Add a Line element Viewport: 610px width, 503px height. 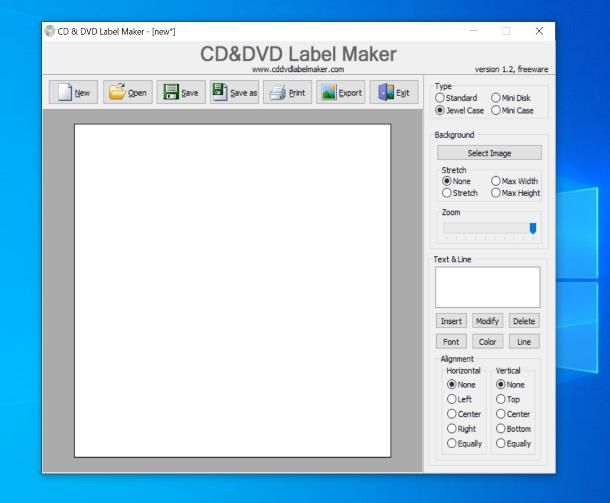click(524, 342)
